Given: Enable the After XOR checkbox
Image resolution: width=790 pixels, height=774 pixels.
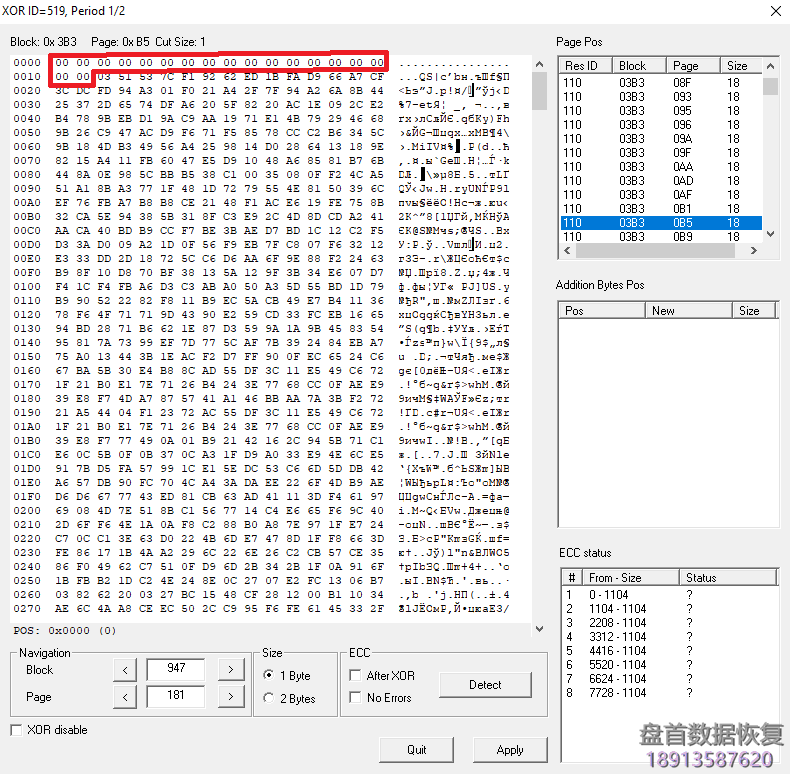Looking at the screenshot, I should coord(355,675).
